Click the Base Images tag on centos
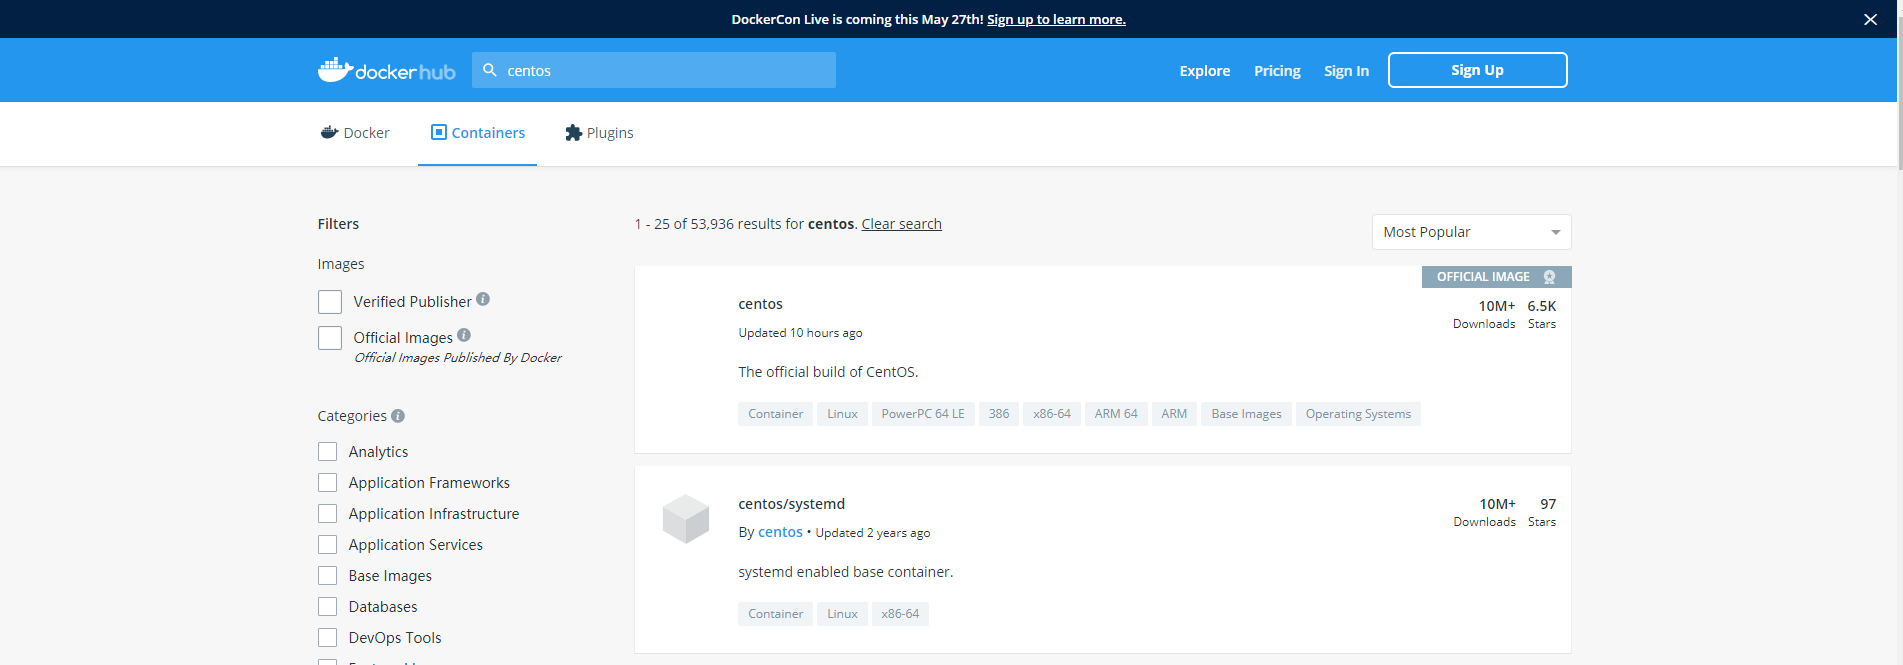The image size is (1903, 665). (1246, 414)
